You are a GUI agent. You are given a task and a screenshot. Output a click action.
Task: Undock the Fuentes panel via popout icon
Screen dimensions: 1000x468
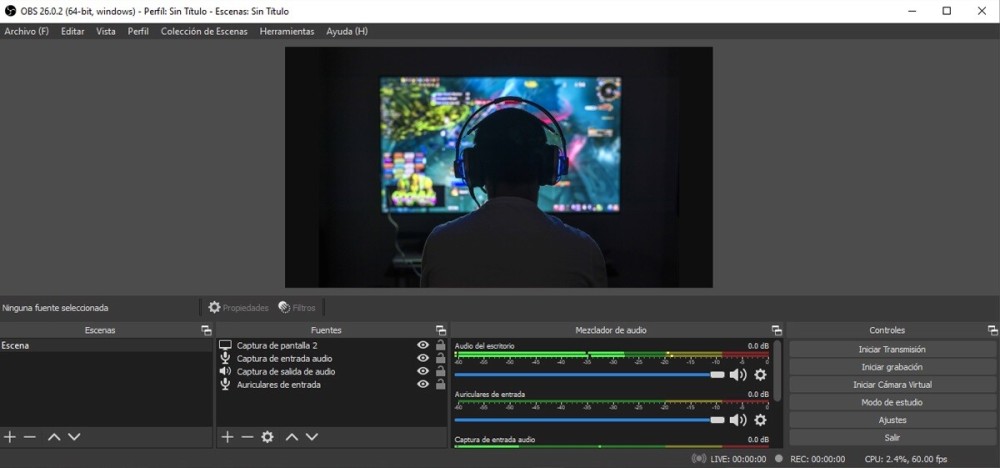click(x=441, y=330)
